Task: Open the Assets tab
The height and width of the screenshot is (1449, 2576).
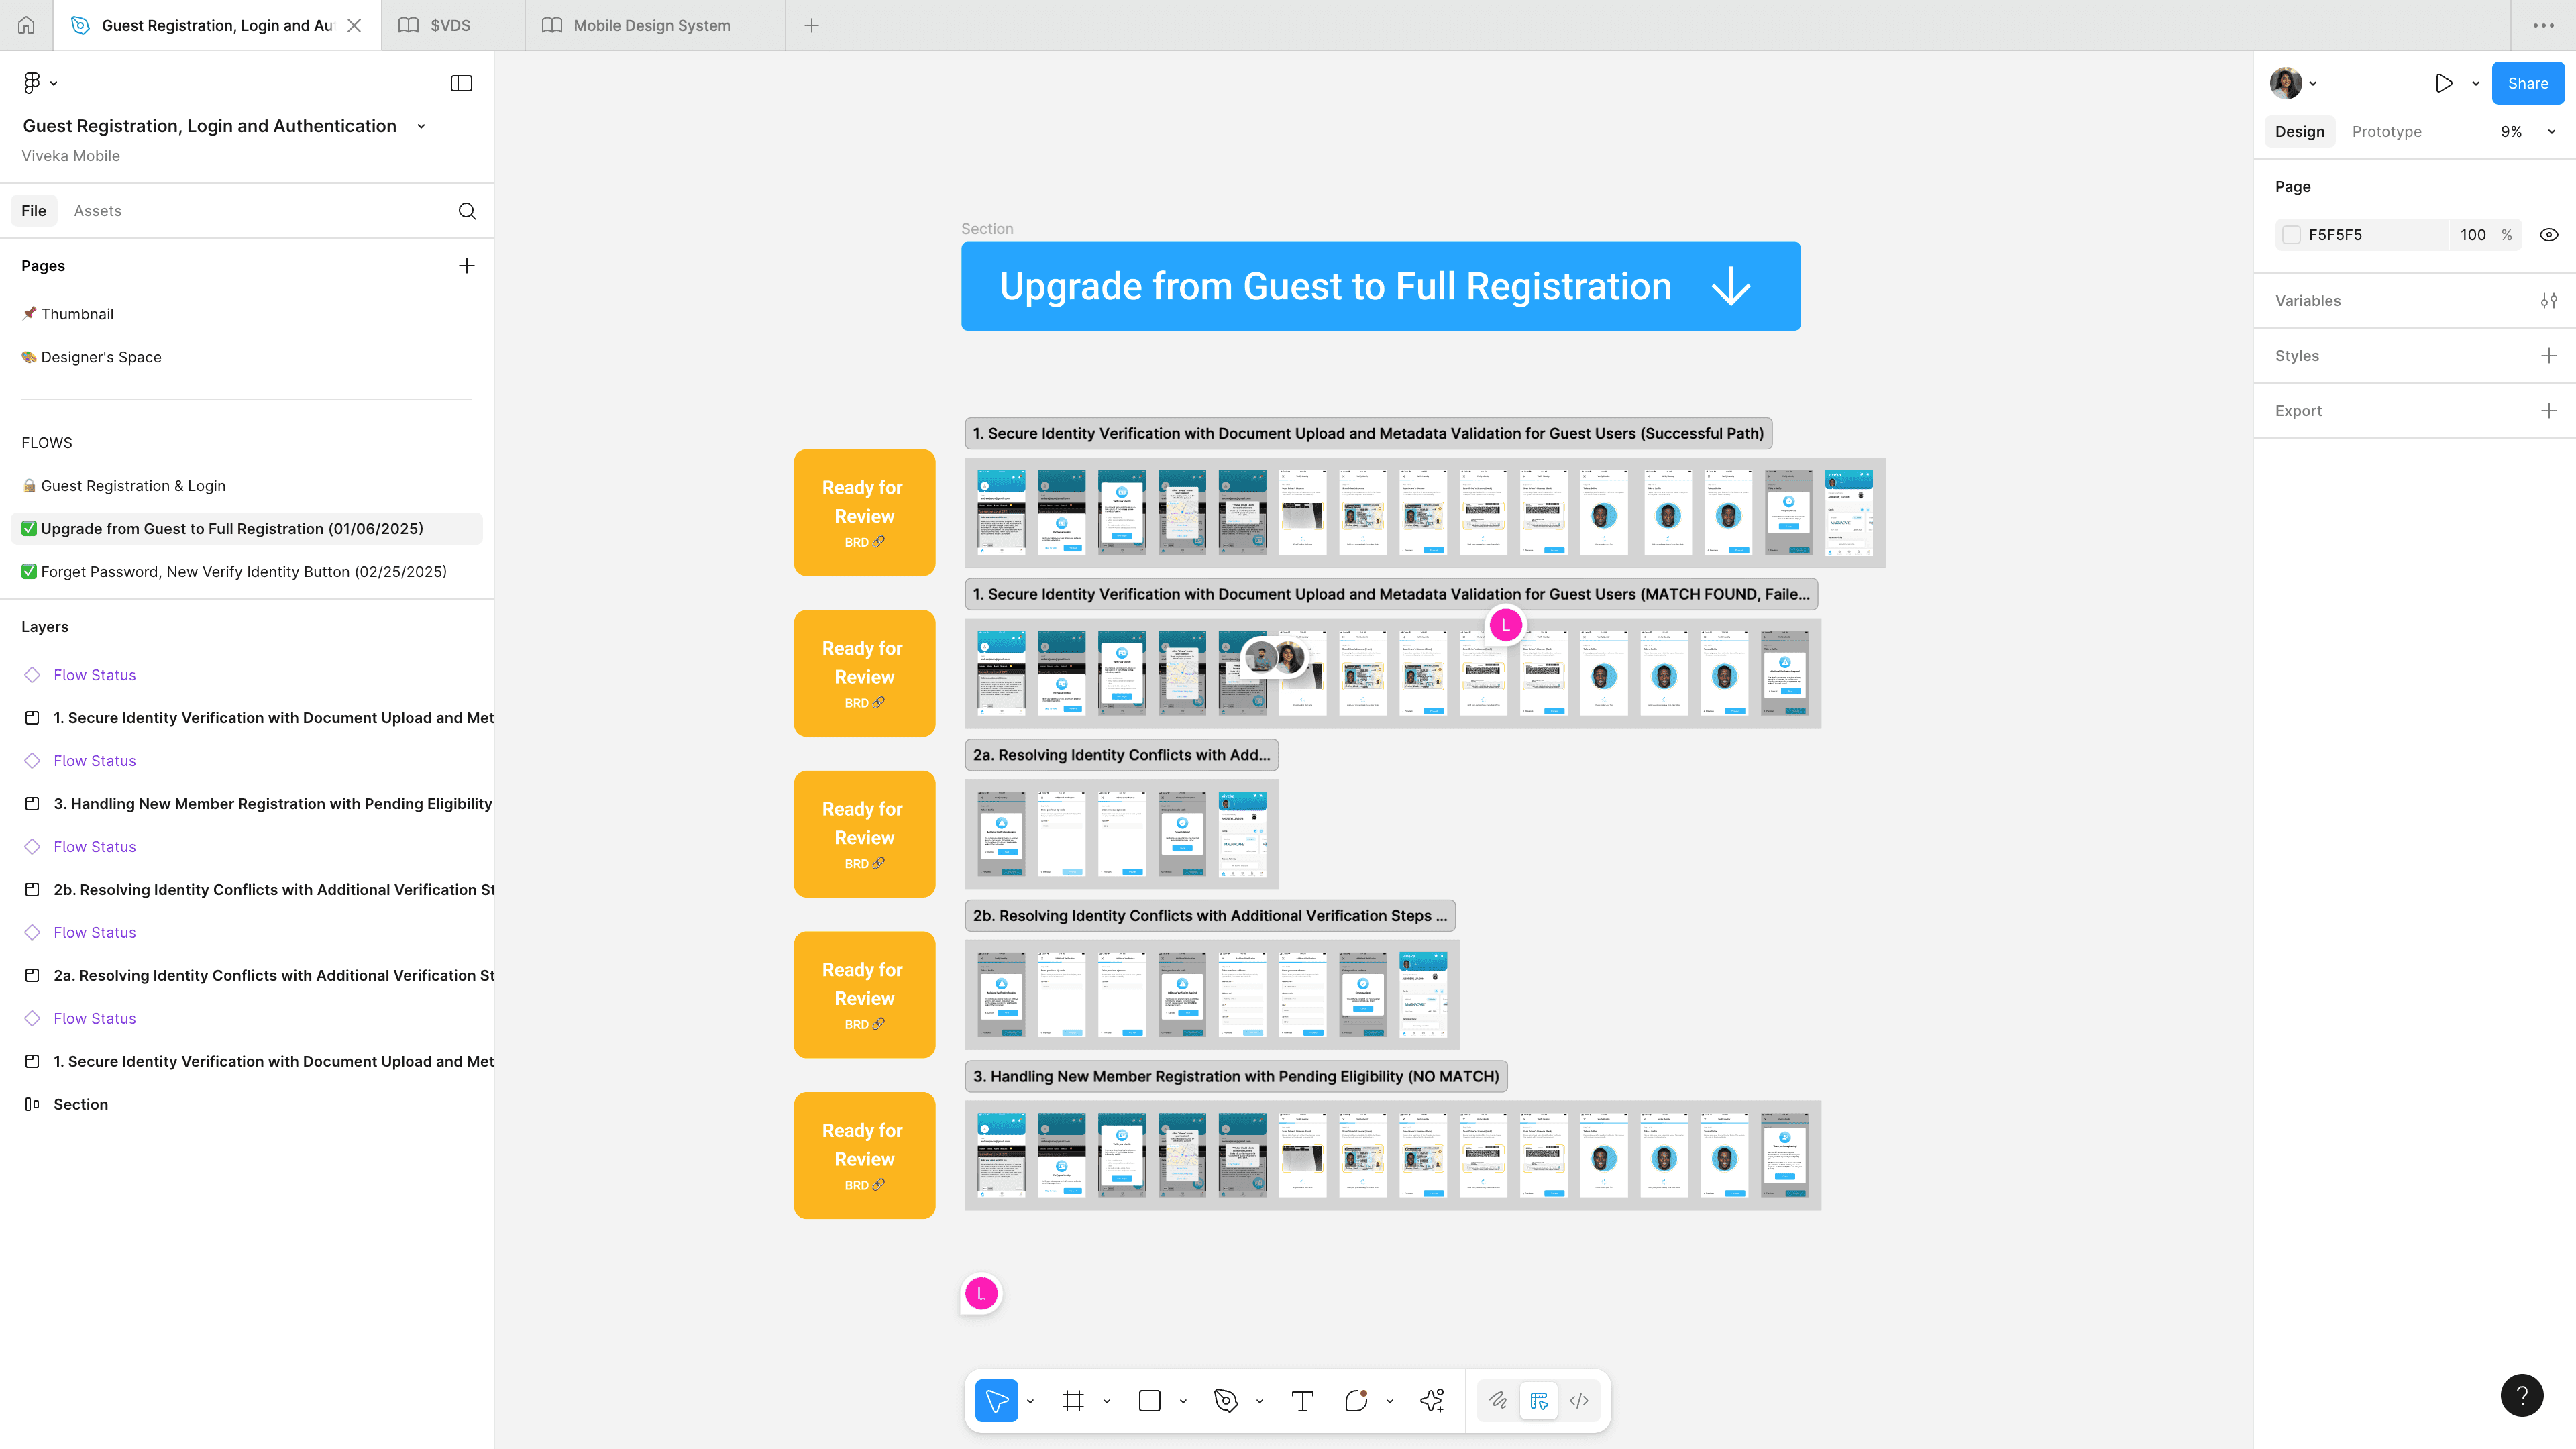Action: [97, 211]
